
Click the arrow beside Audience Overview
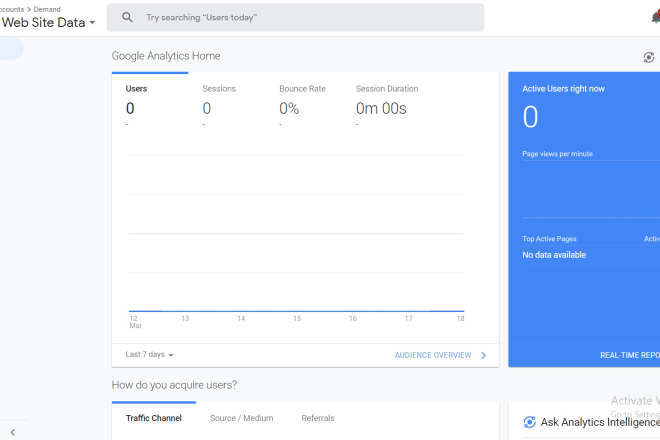pos(484,355)
